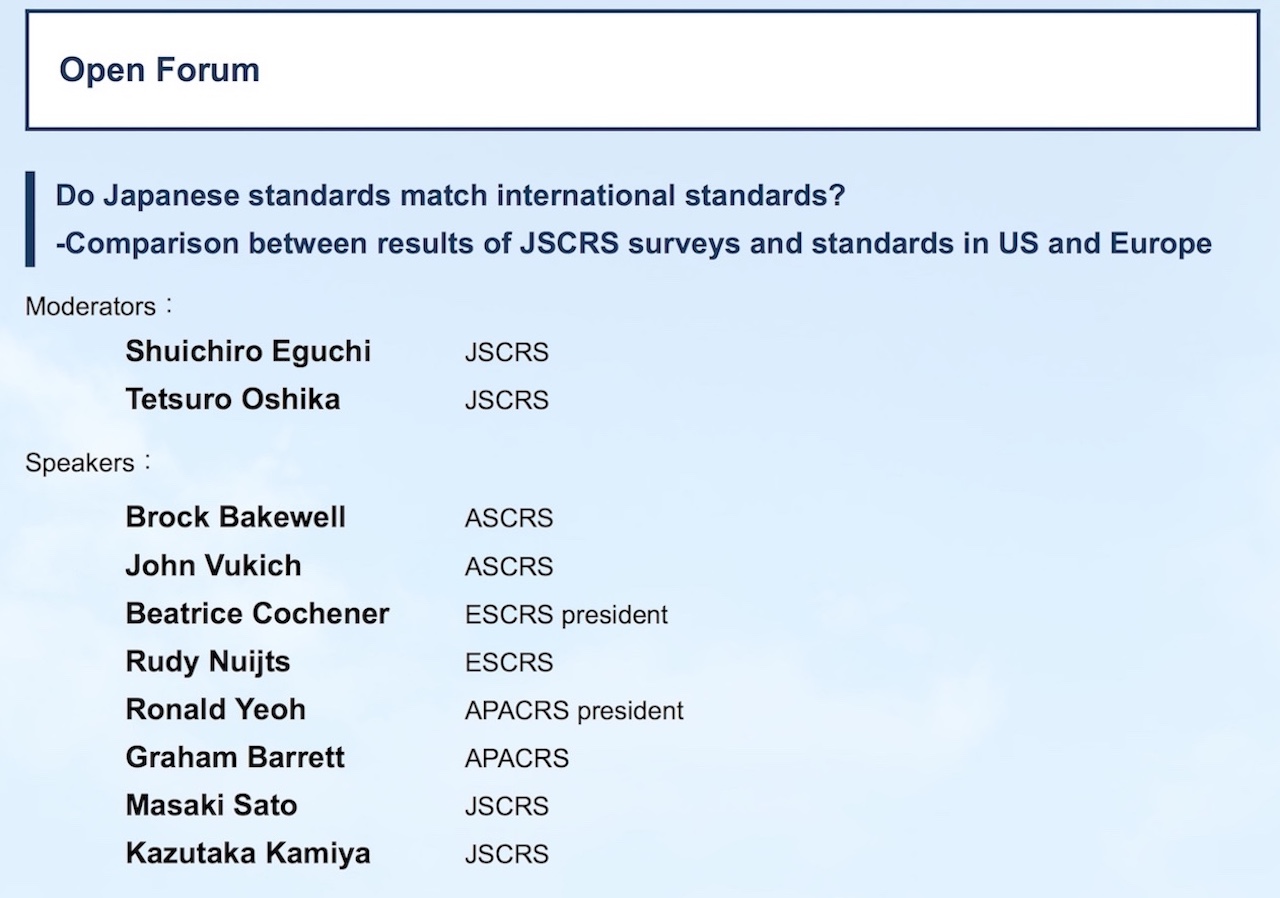
Task: Select moderator Tetsuro Oshika
Action: (233, 399)
